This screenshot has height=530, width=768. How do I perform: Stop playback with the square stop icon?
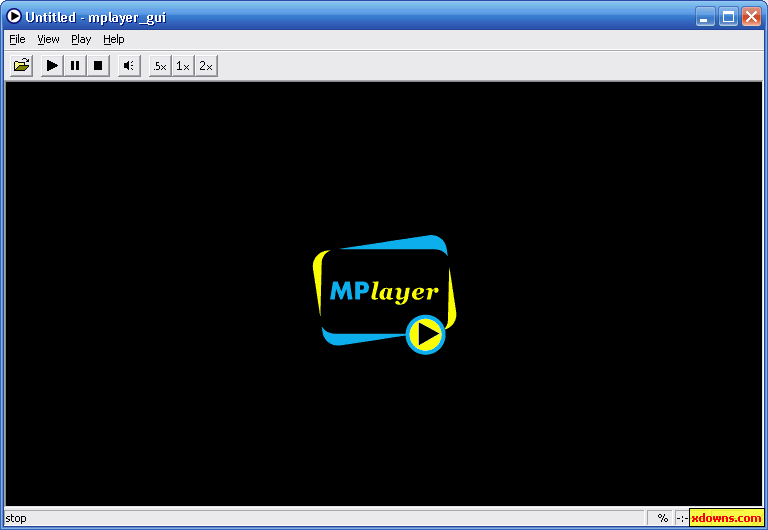pos(98,66)
